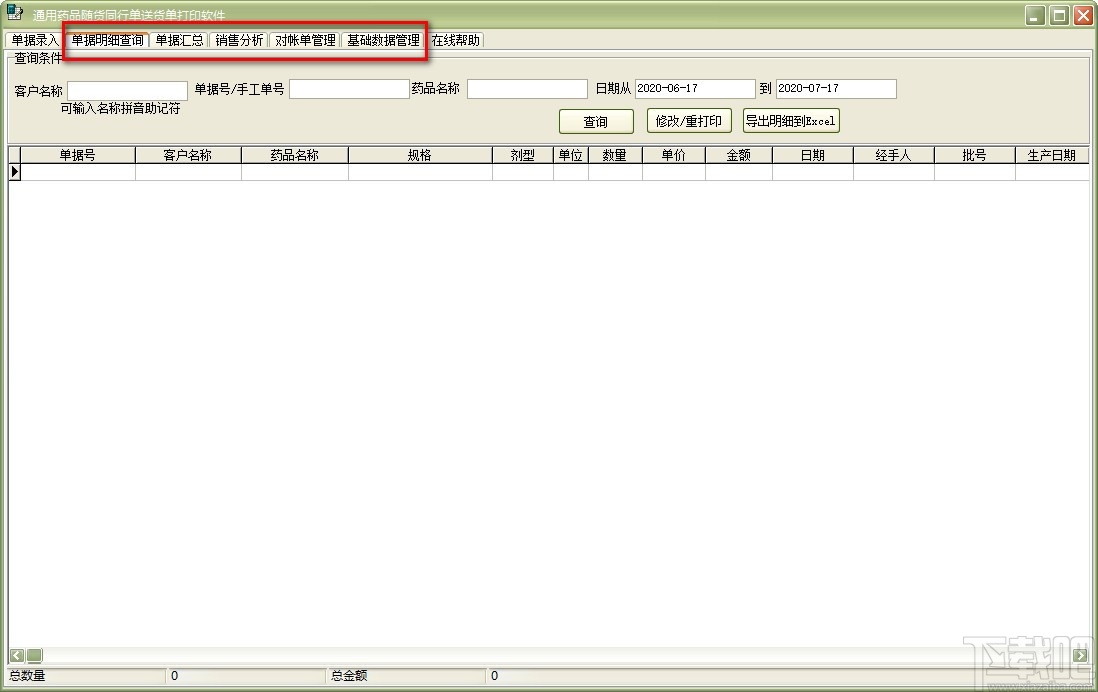Click the 规格 column header
This screenshot has width=1098, height=692.
tap(420, 155)
